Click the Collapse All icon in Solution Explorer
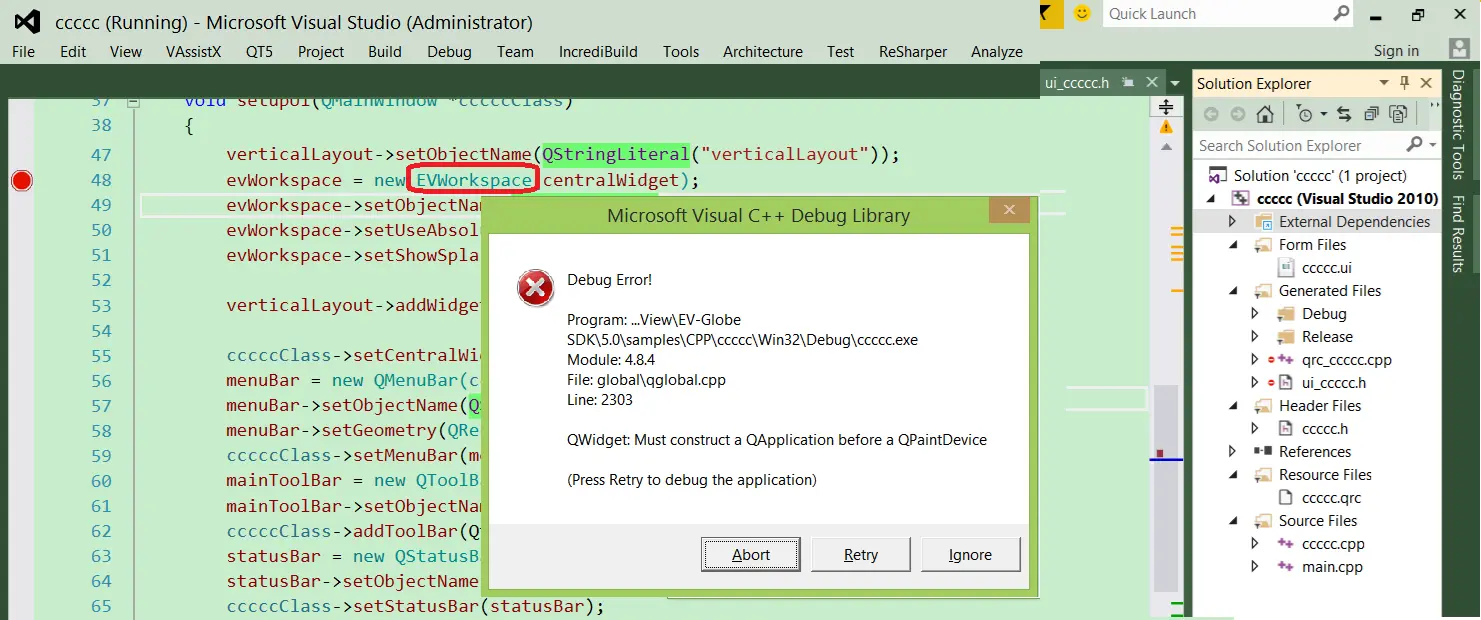Viewport: 1481px width, 620px height. pos(1371,114)
